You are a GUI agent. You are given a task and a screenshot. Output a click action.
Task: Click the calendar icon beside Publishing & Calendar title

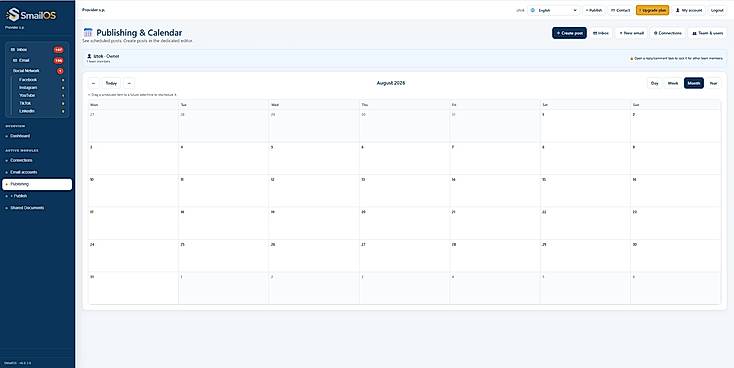(88, 33)
